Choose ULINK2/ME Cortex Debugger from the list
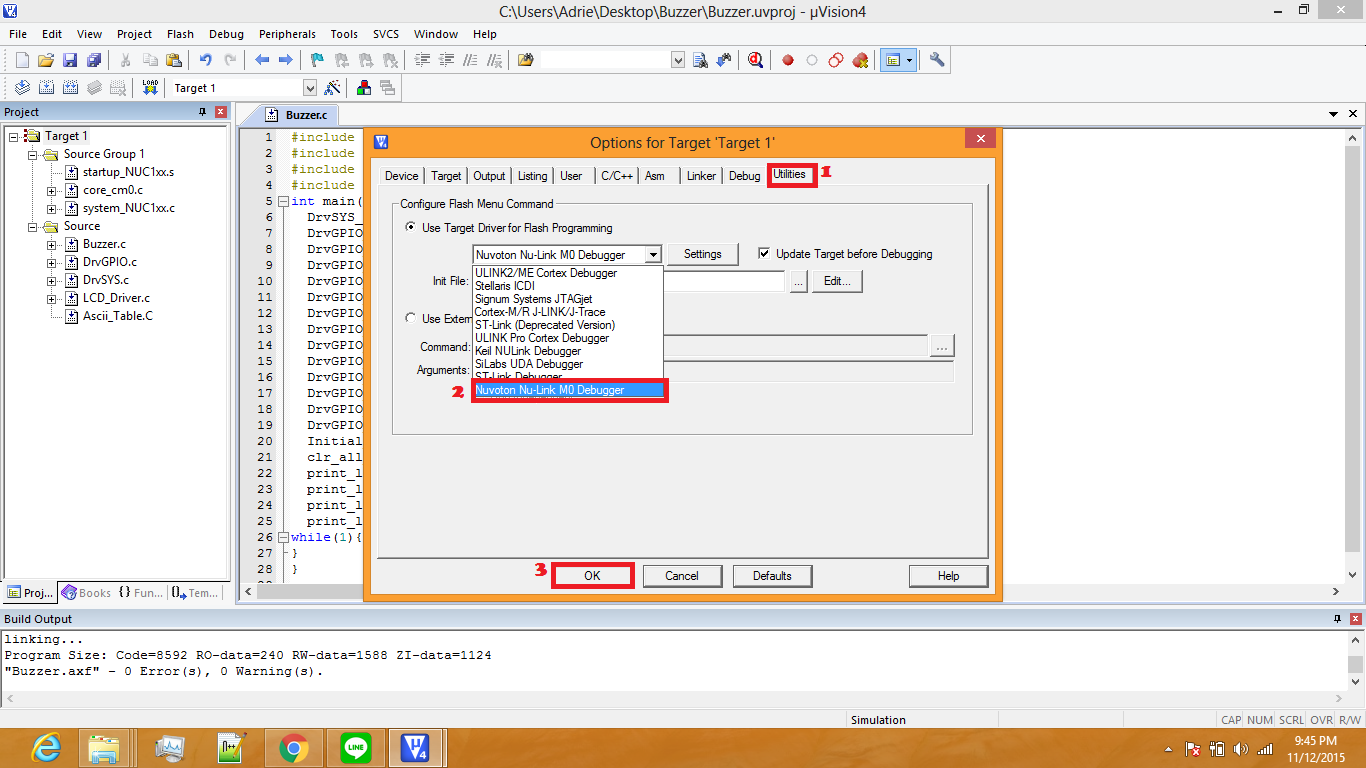1366x768 pixels. tap(568, 273)
